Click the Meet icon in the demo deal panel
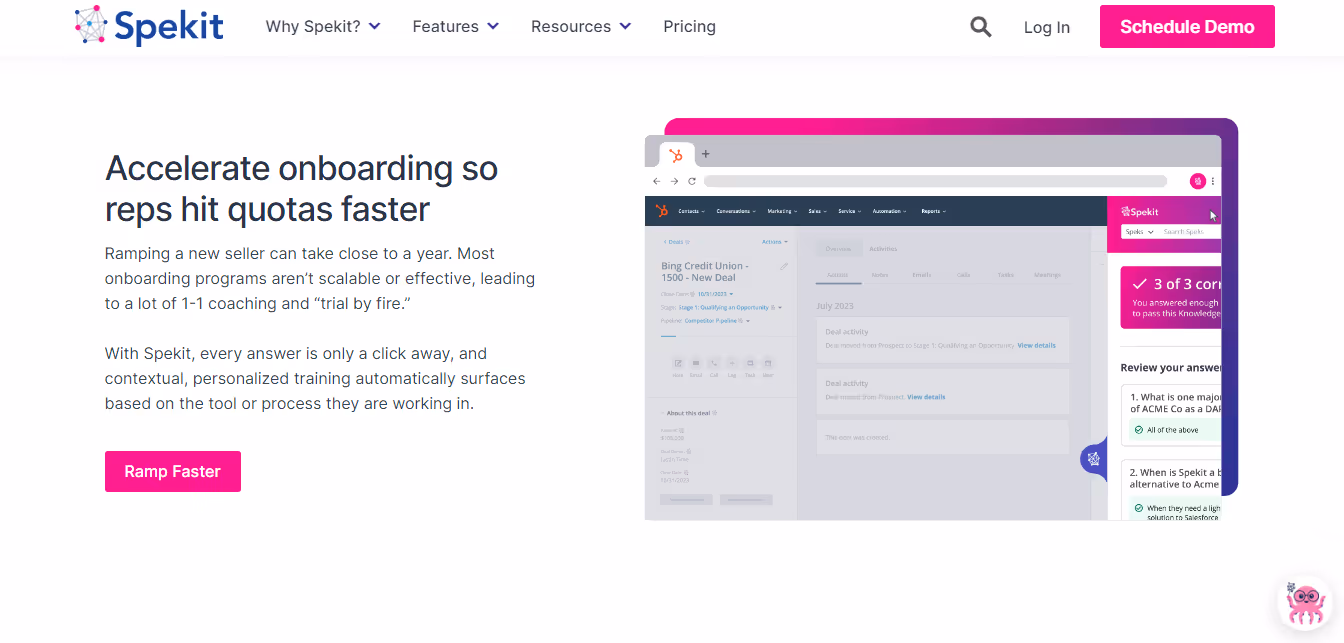The height and width of the screenshot is (643, 1344). [768, 363]
